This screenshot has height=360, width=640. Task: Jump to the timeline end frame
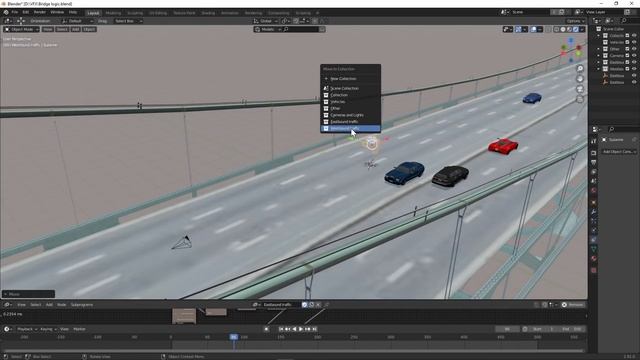coord(314,329)
